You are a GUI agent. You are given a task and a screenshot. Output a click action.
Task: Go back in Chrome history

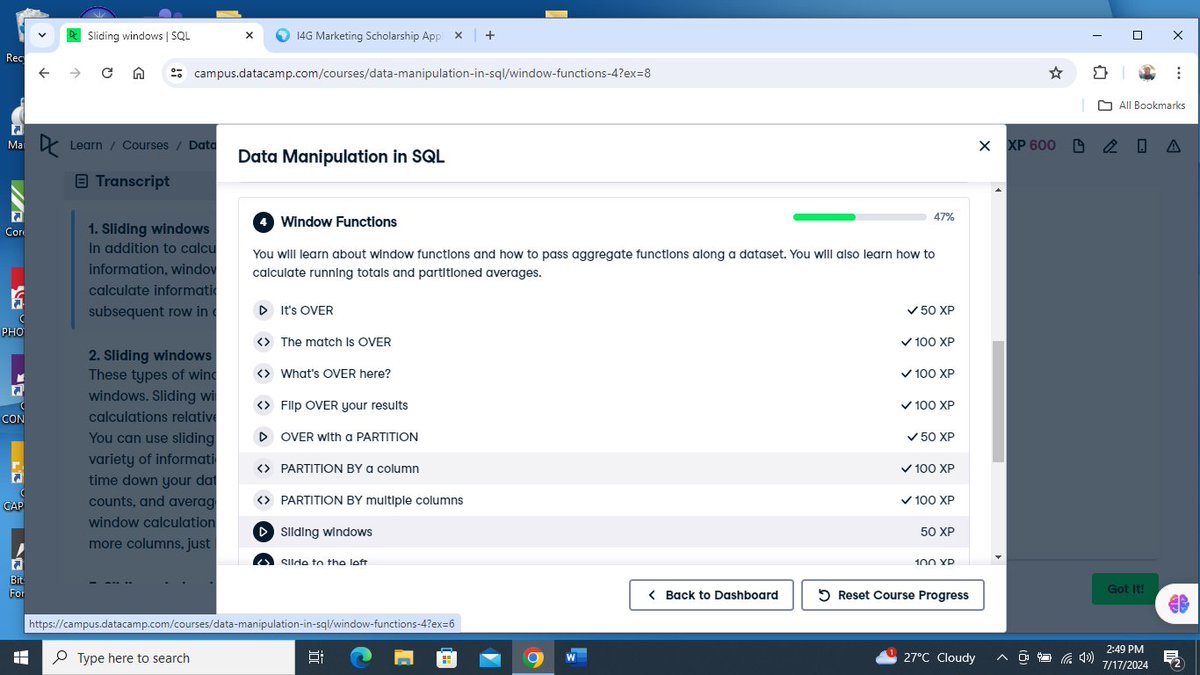pyautogui.click(x=43, y=73)
